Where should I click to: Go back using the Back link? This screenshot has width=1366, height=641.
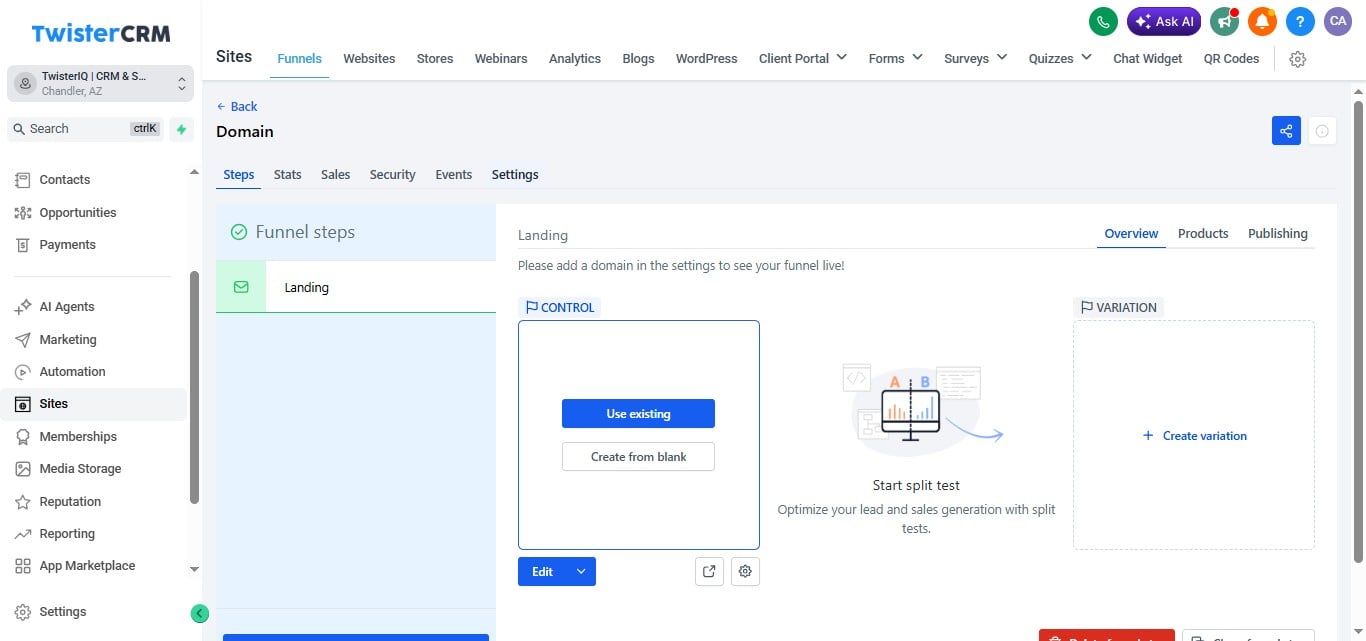tap(237, 107)
